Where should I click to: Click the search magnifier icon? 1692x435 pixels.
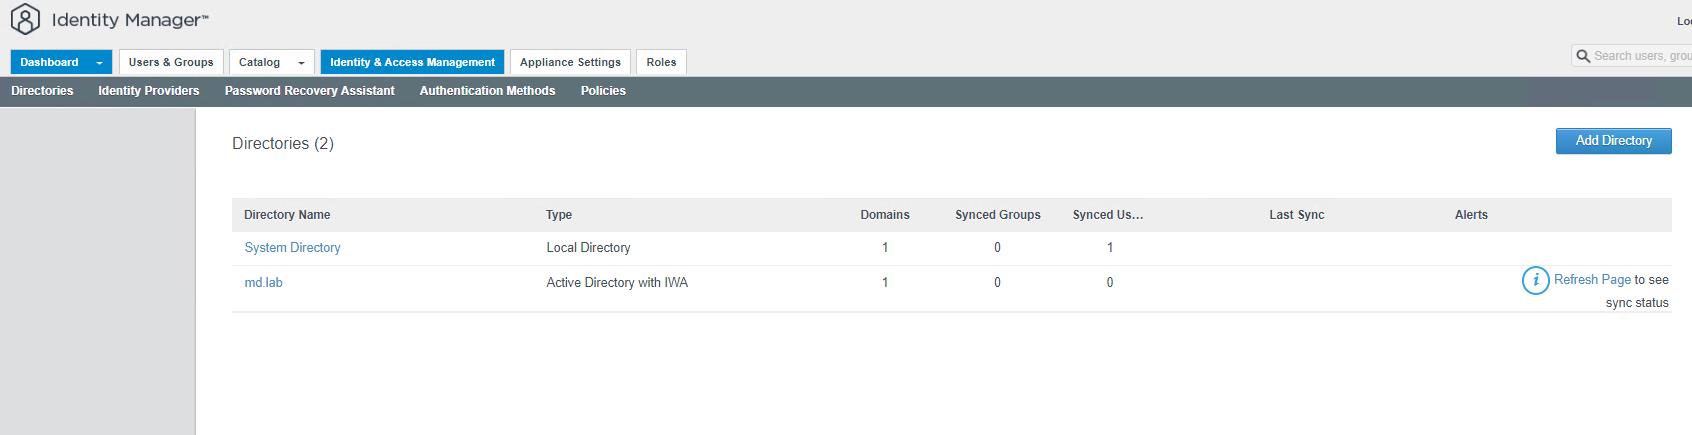1583,56
